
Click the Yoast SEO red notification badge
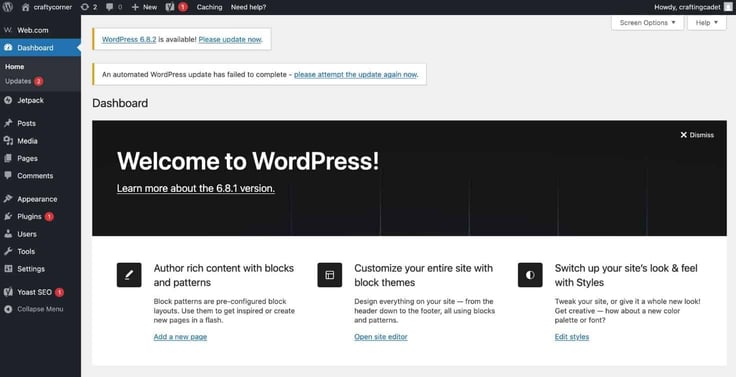[59, 292]
